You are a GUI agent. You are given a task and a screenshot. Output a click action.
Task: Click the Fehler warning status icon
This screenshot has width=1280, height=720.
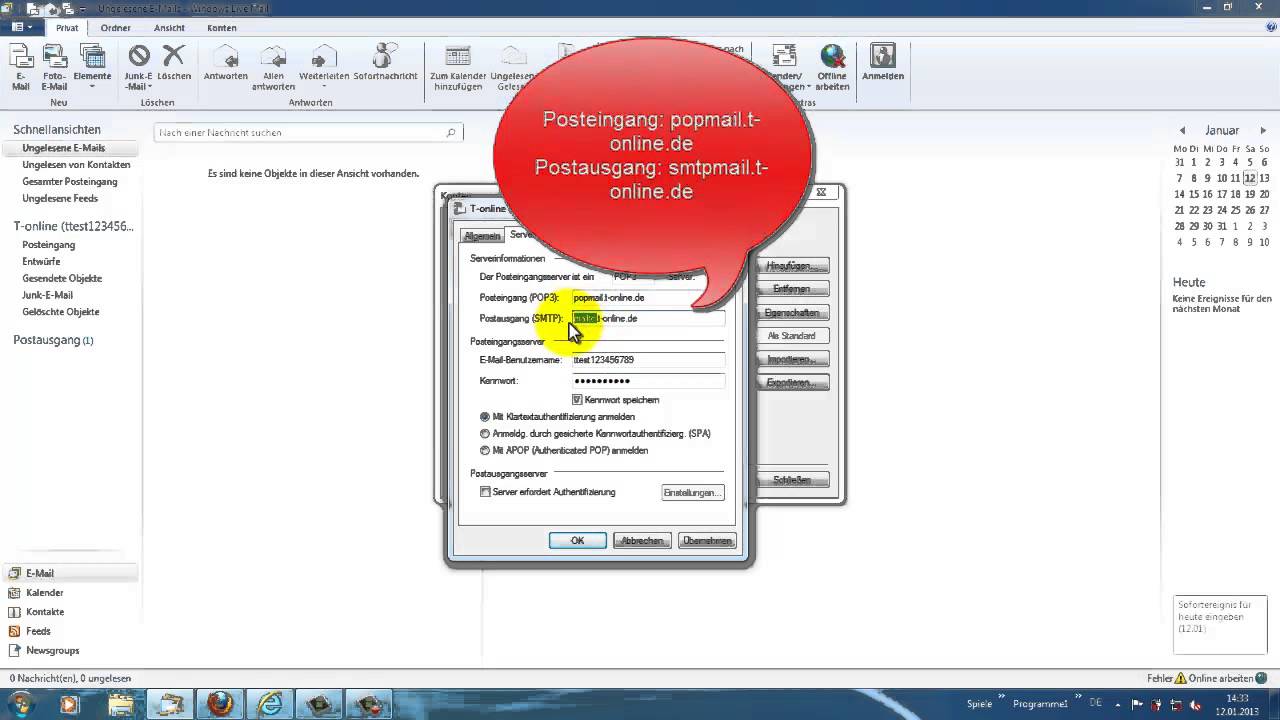(x=1180, y=678)
